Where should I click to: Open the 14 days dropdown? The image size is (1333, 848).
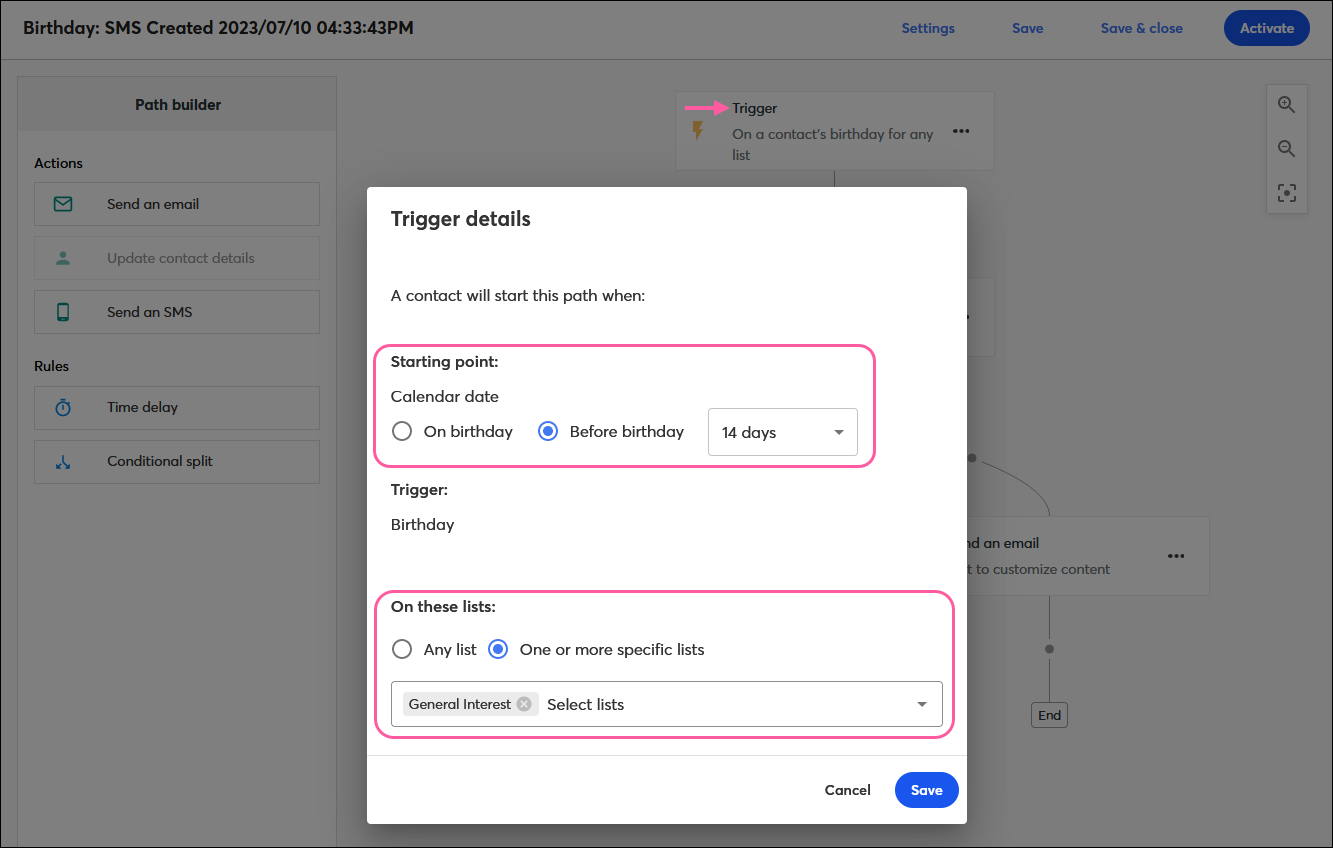click(x=782, y=432)
